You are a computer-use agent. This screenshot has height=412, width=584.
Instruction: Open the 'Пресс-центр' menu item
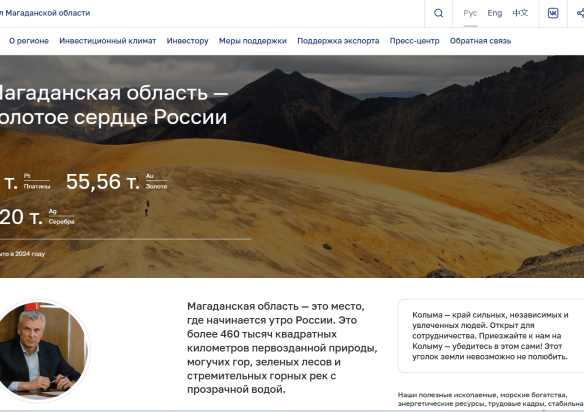coord(415,41)
